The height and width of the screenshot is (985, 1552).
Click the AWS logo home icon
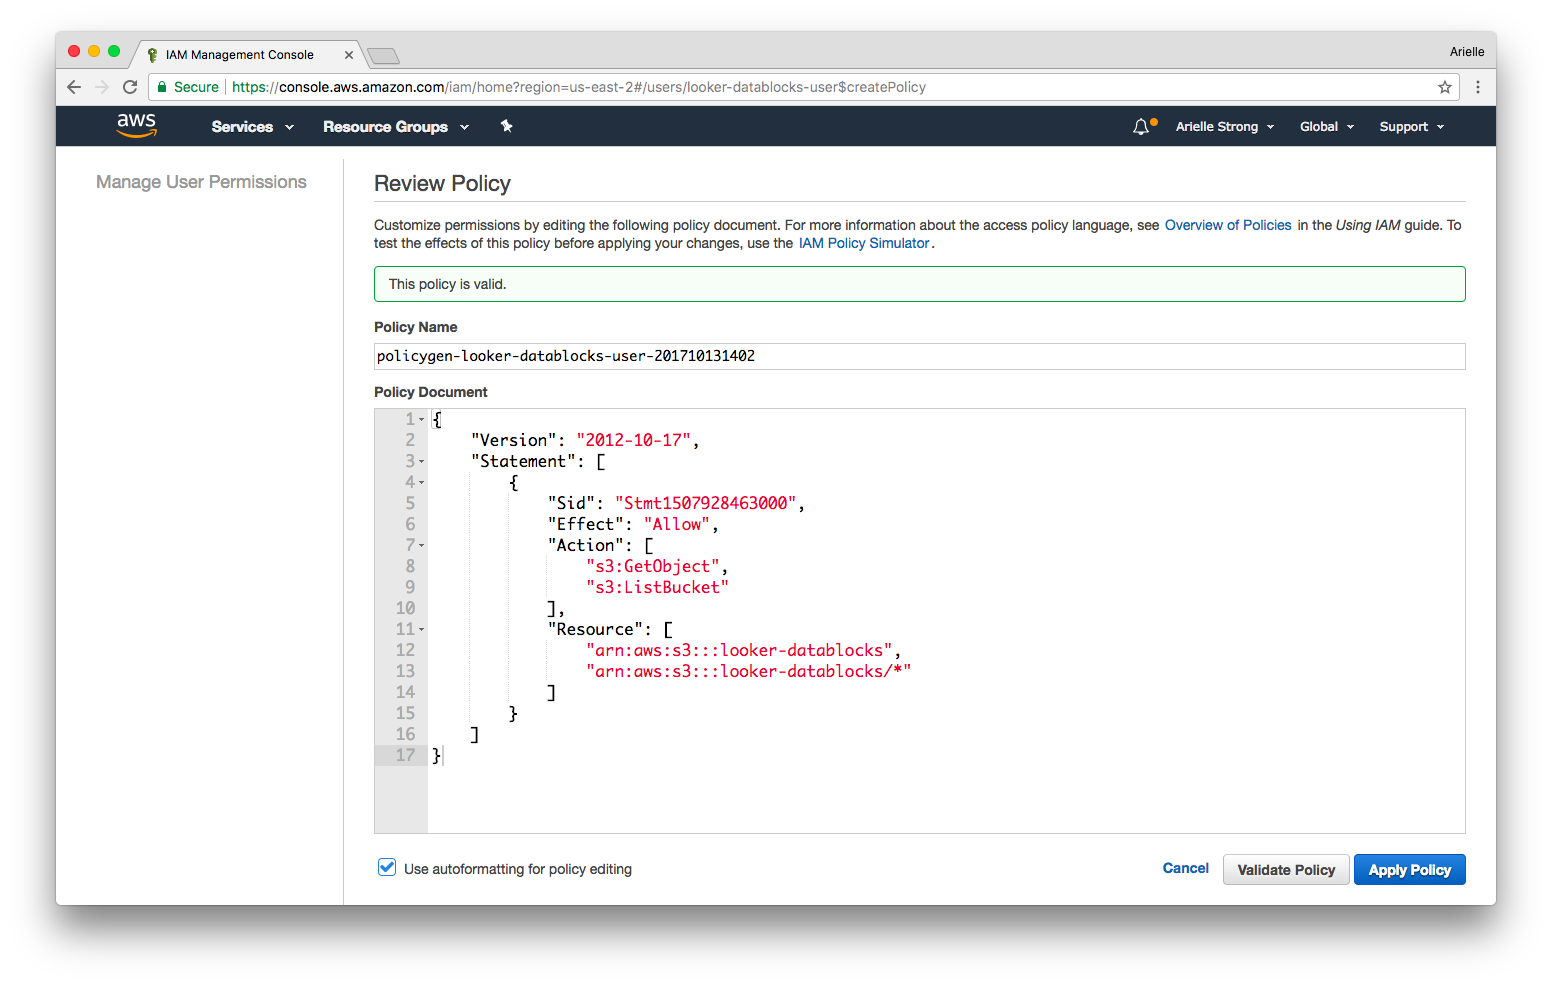pos(136,125)
